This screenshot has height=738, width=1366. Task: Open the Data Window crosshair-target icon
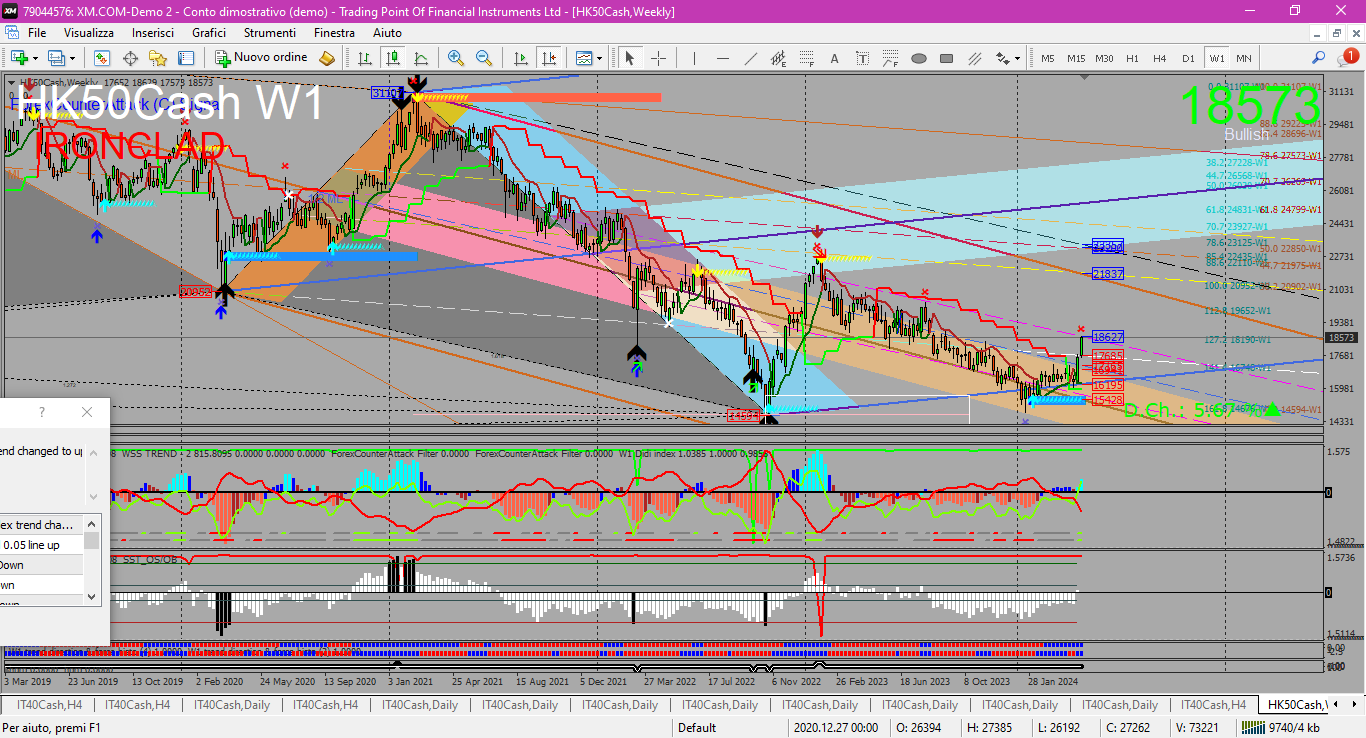130,58
